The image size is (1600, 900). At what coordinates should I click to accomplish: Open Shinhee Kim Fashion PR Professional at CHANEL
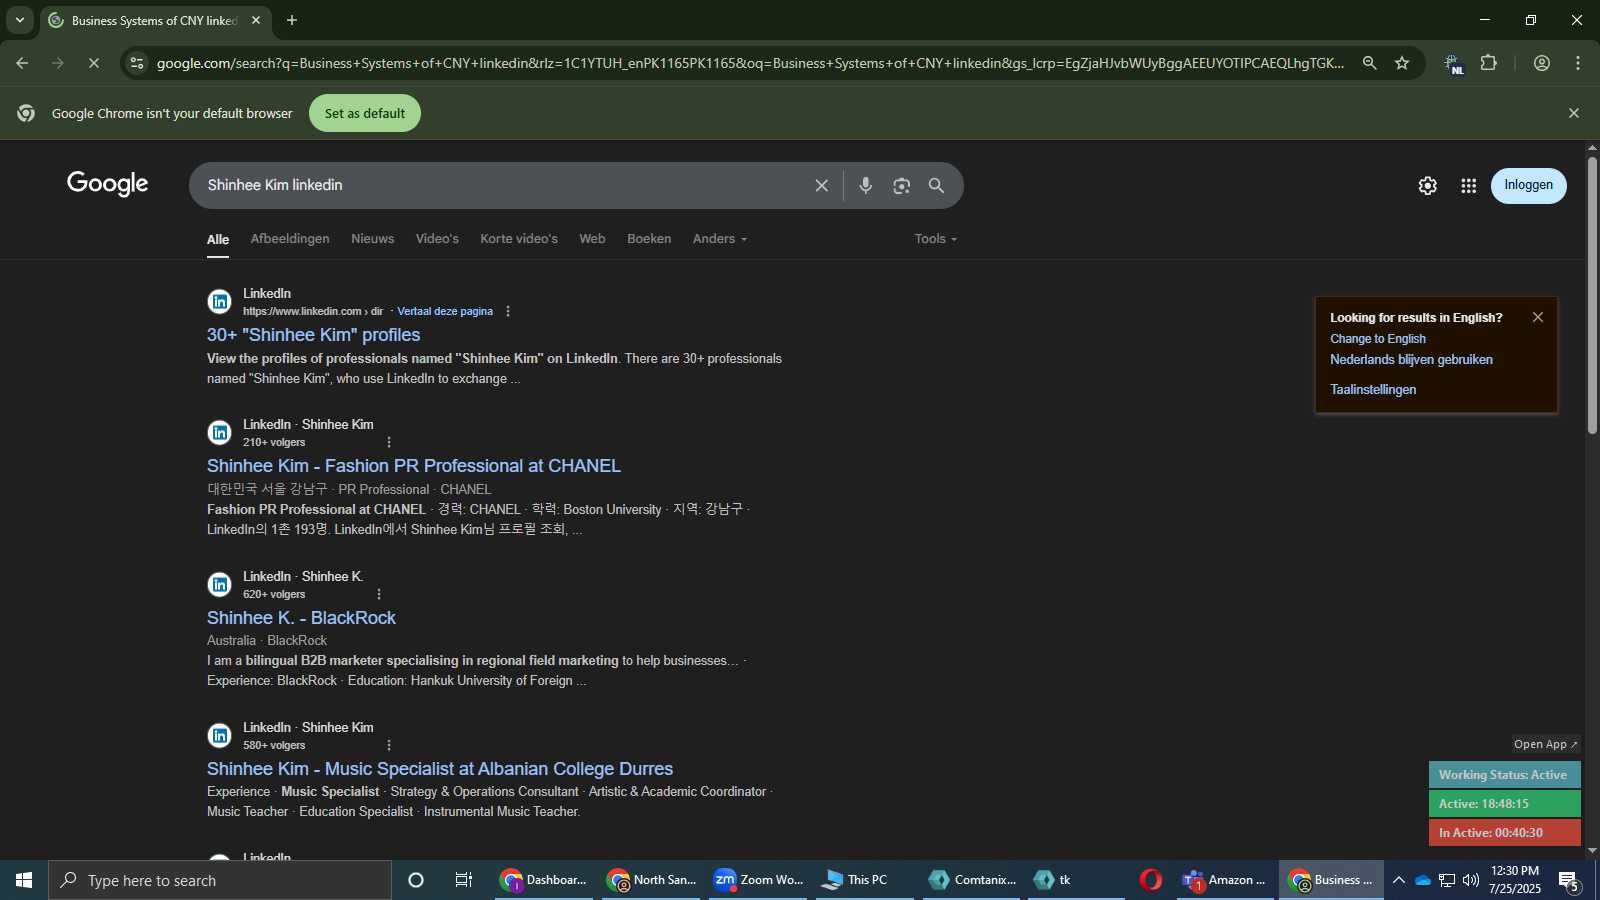(414, 466)
